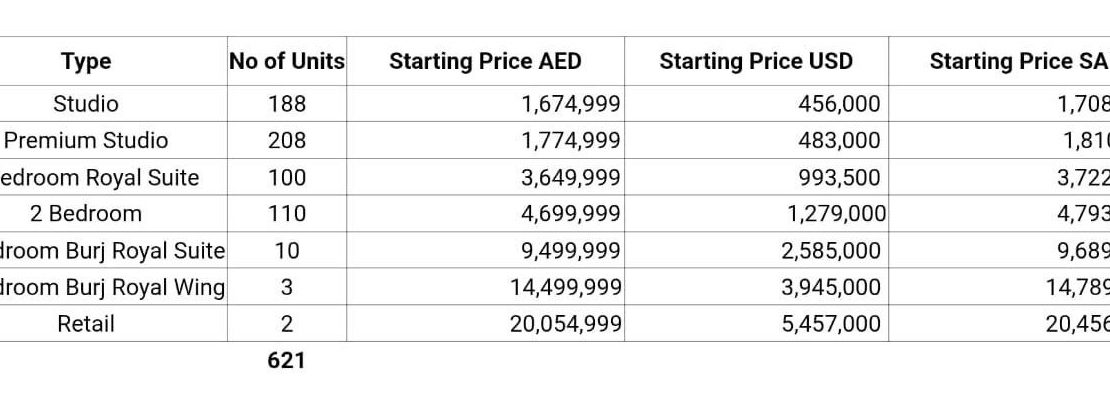Click the Studio row label
The height and width of the screenshot is (413, 1110).
pos(86,104)
